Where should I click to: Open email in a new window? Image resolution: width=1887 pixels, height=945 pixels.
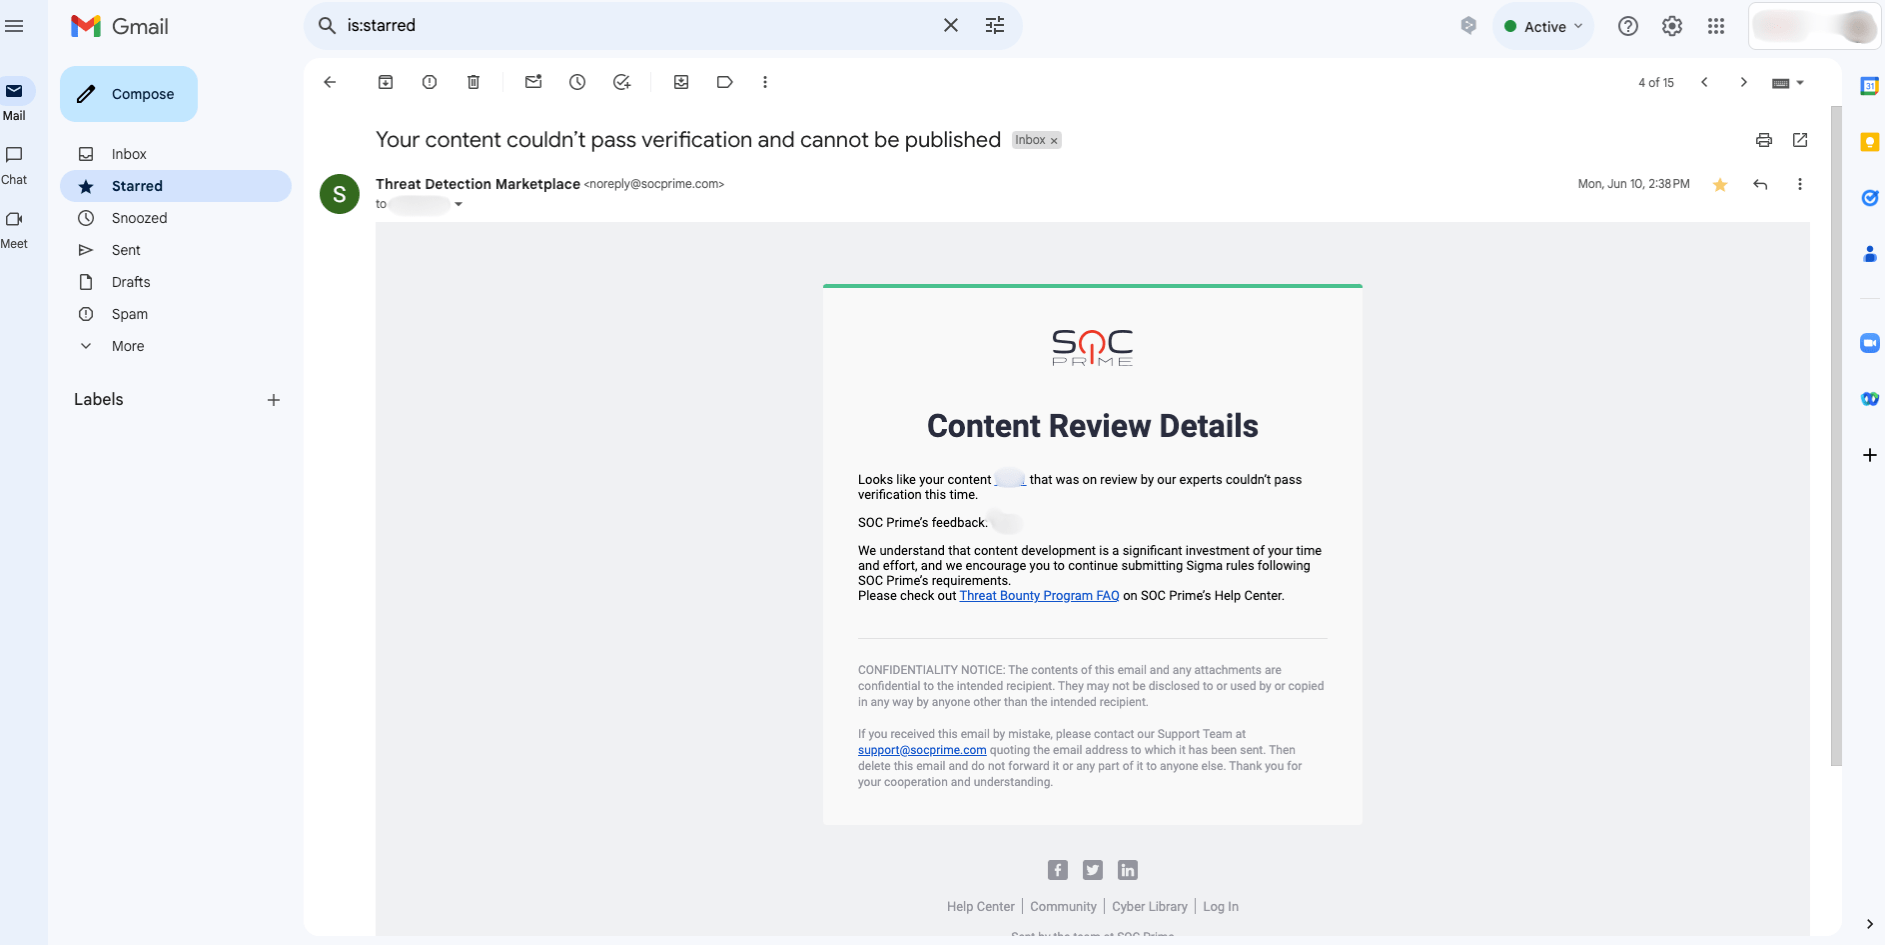click(x=1799, y=140)
